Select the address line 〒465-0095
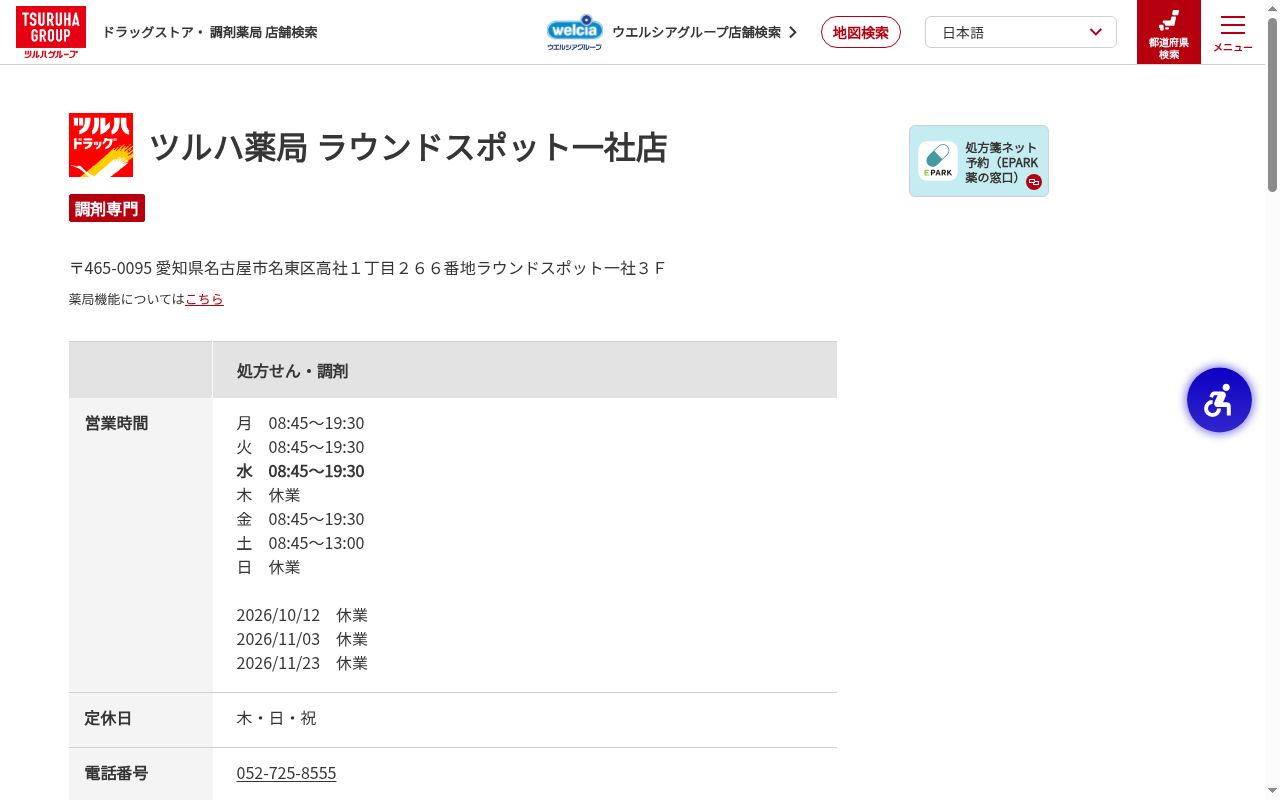 point(367,268)
